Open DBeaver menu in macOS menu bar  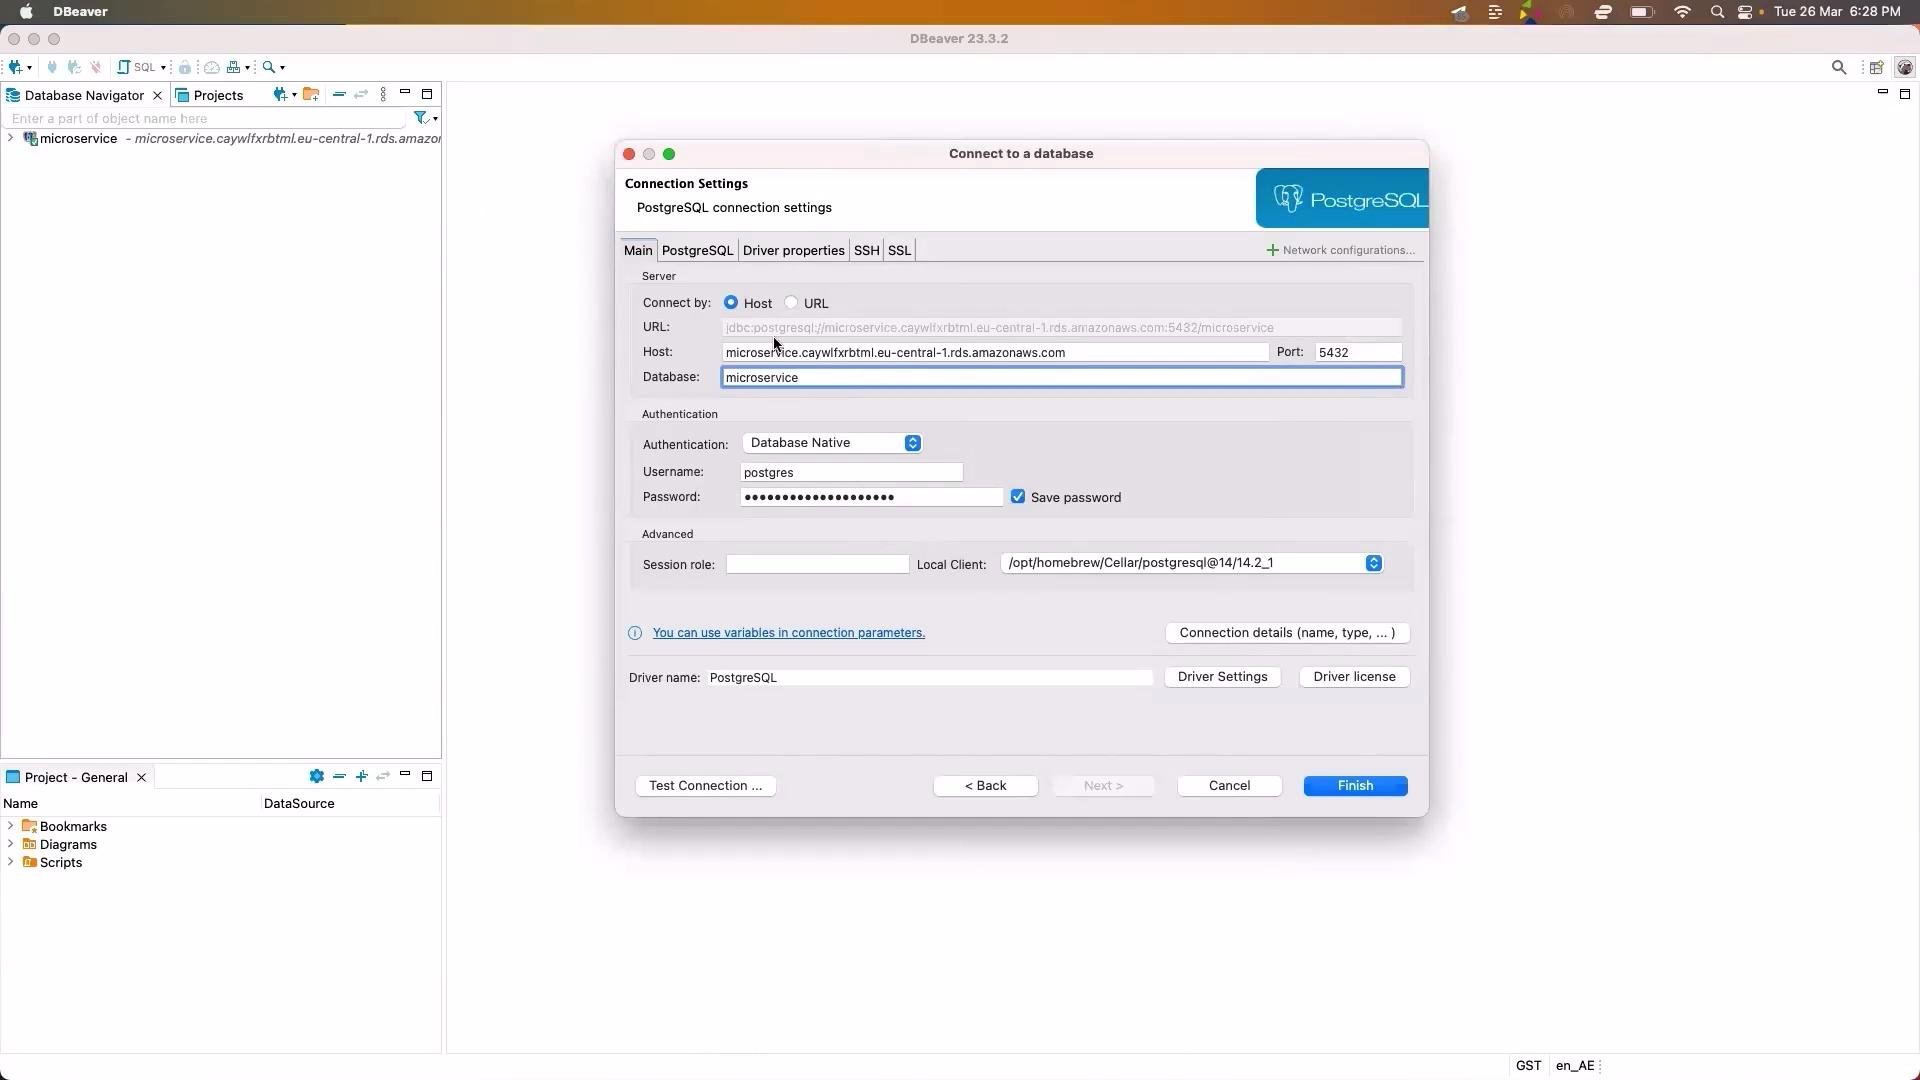click(80, 12)
